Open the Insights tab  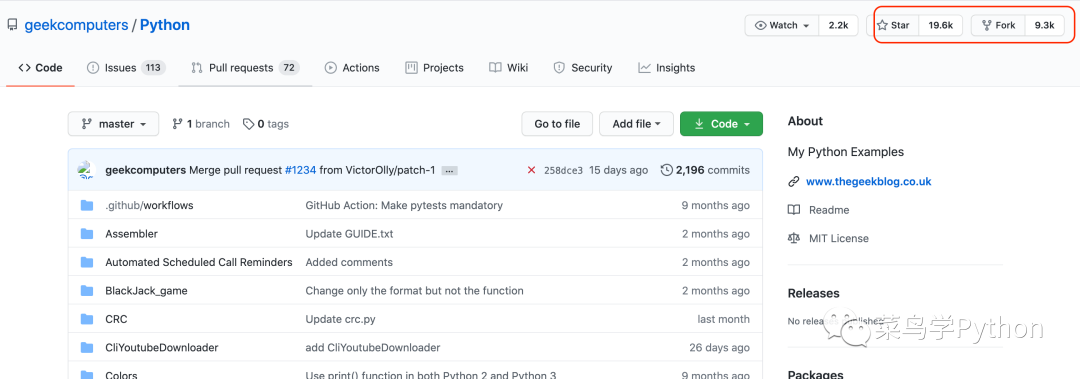667,68
